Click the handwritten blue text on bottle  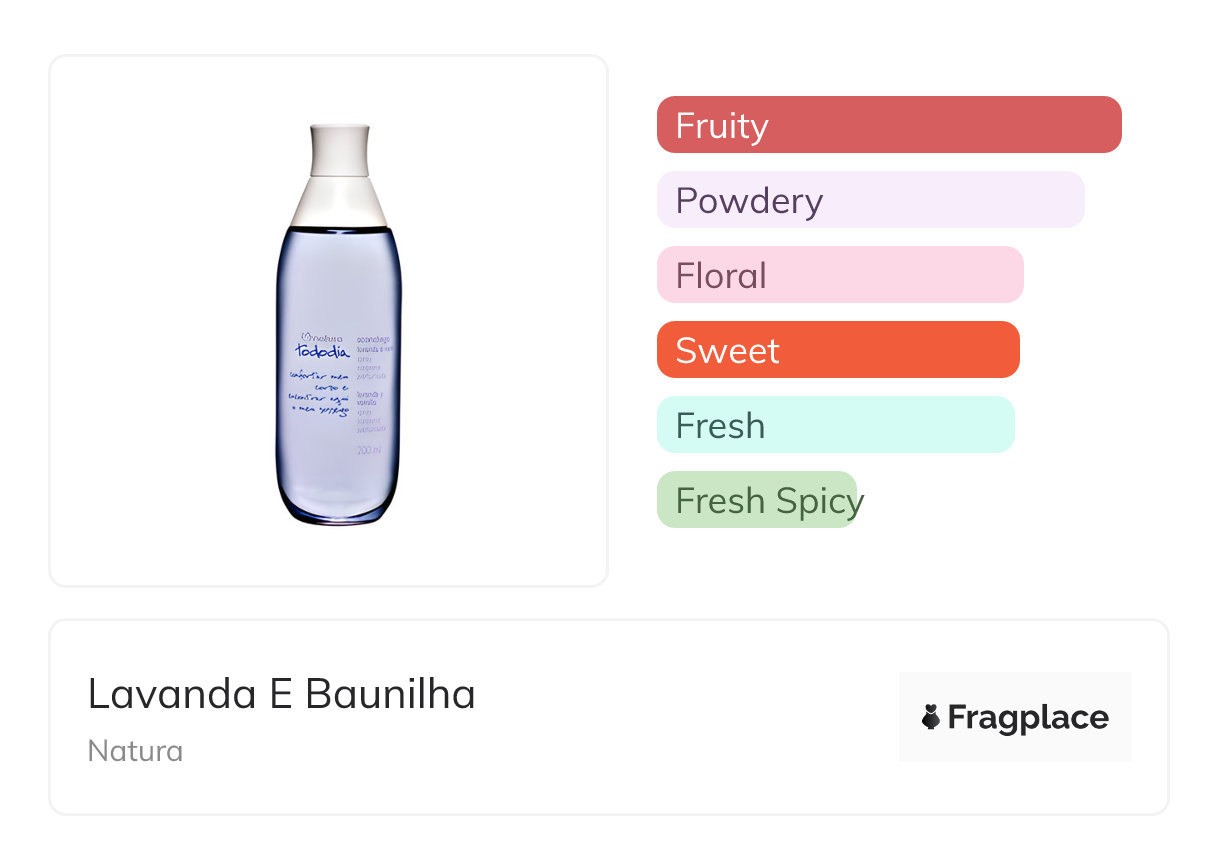[321, 394]
